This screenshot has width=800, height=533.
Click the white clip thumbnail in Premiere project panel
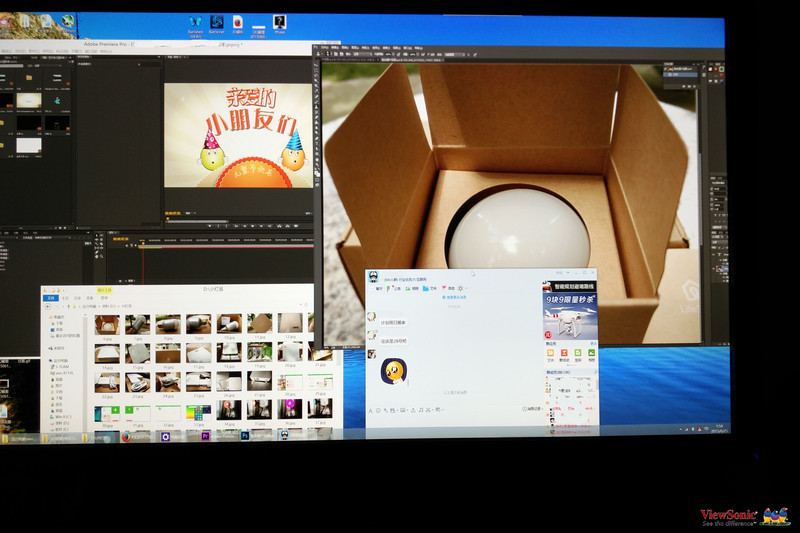point(28,145)
